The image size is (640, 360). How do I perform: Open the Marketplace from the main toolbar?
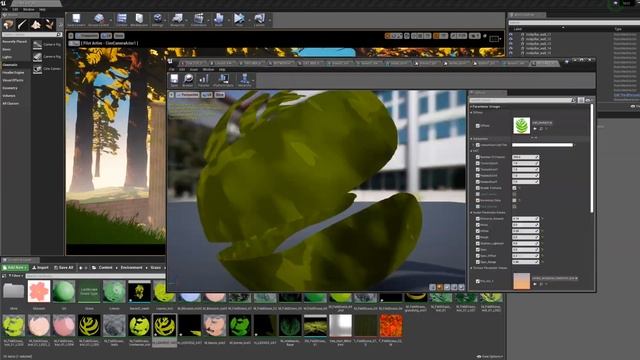139,19
